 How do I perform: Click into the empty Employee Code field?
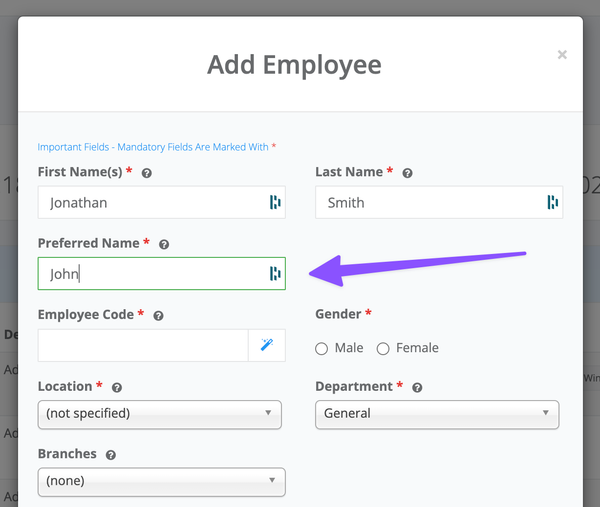pyautogui.click(x=143, y=345)
